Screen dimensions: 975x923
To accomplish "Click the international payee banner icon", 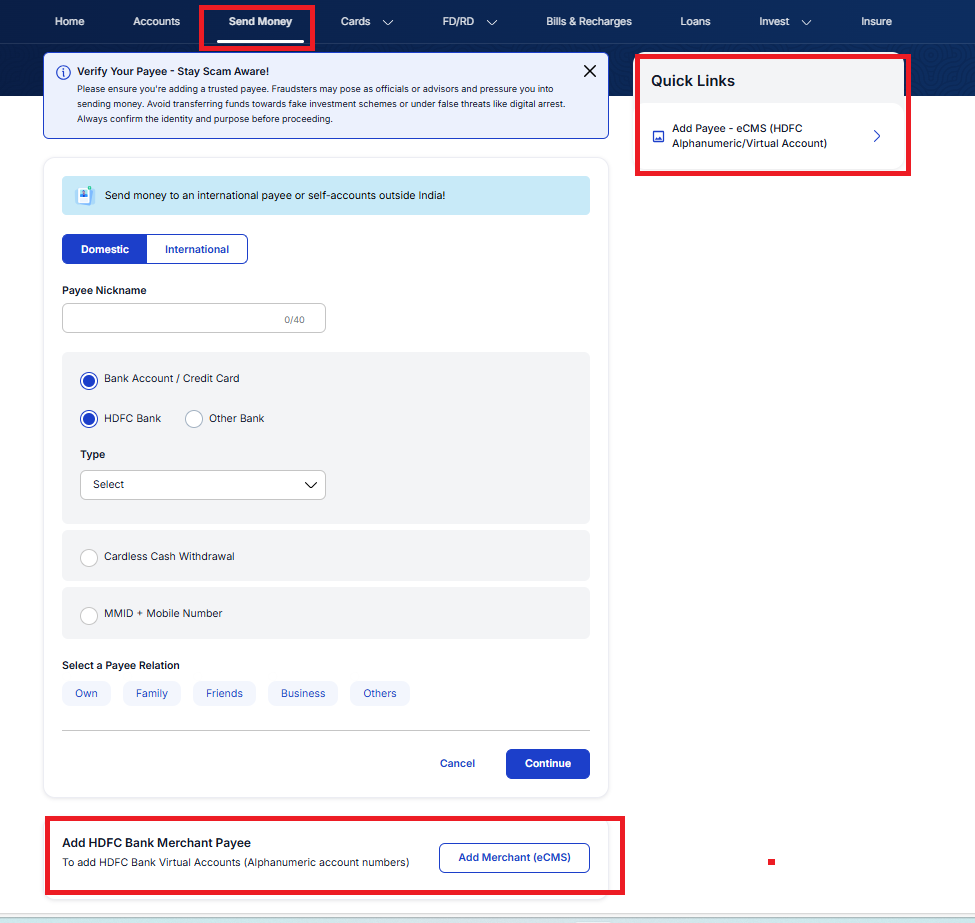I will coord(84,195).
